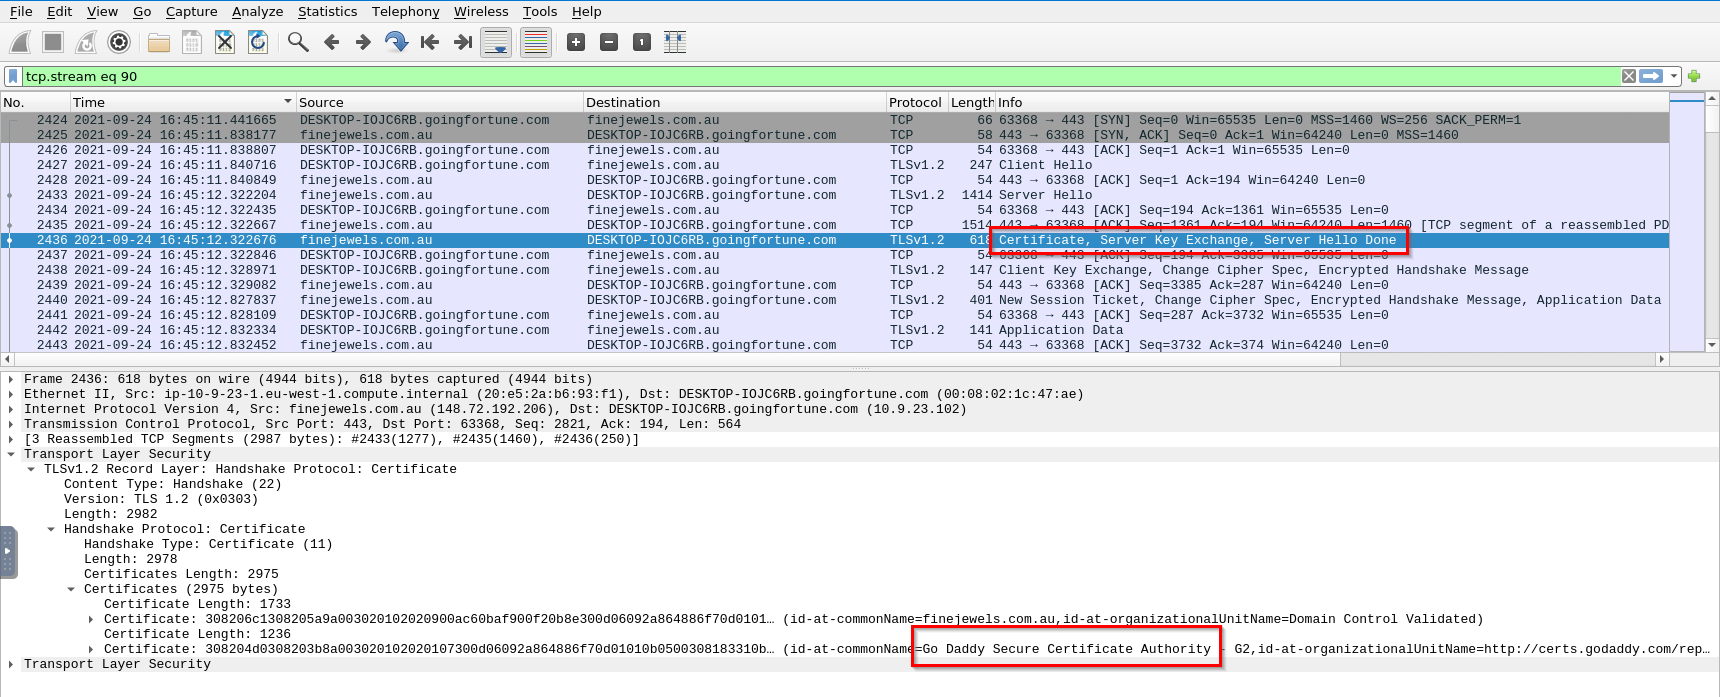Toggle packet colorization rules
Screen dimensions: 1720x697
coord(536,42)
